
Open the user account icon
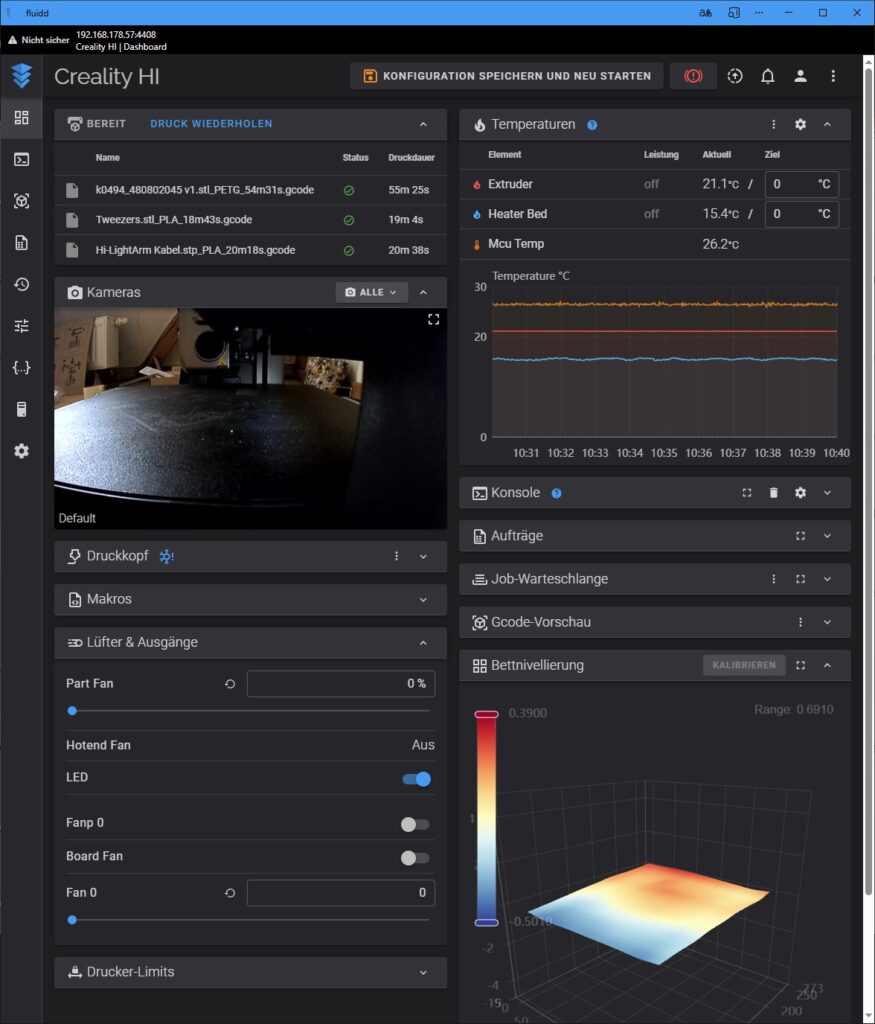(800, 76)
